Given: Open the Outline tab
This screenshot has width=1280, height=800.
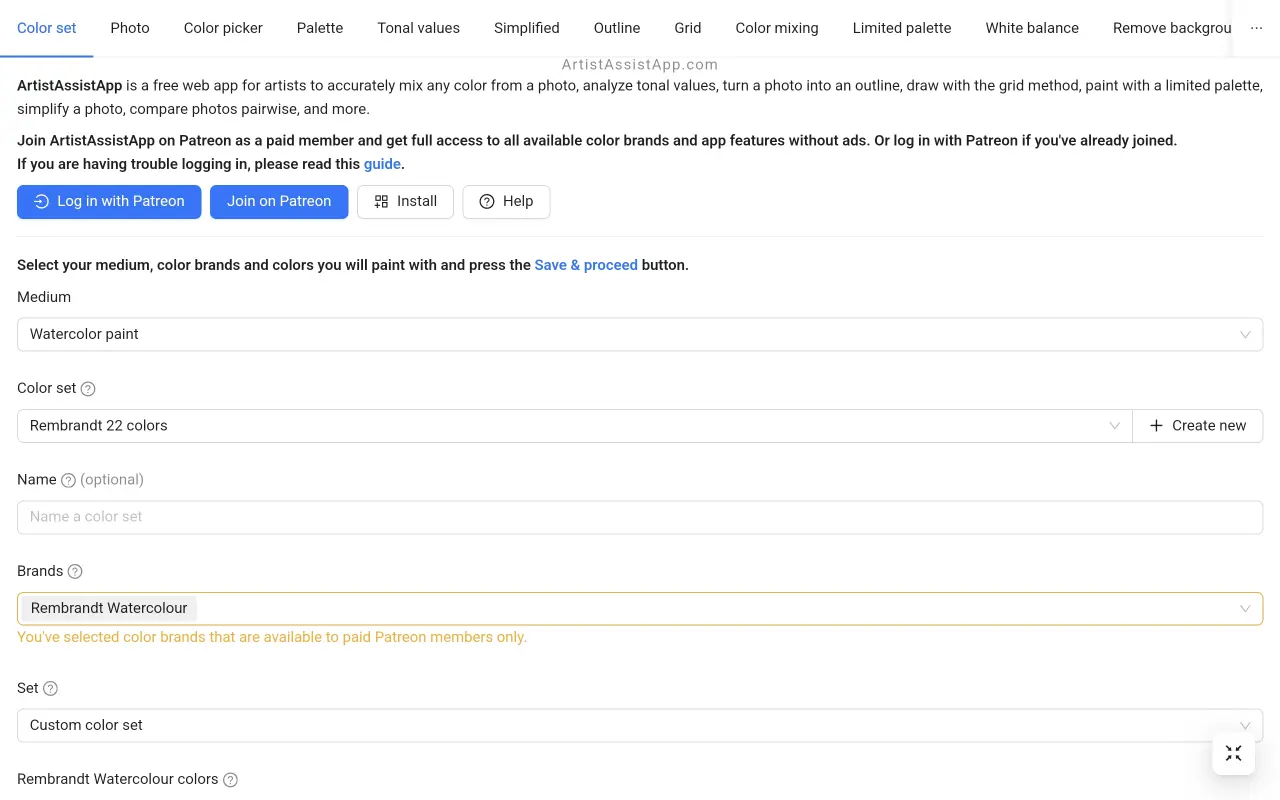Looking at the screenshot, I should [x=617, y=28].
